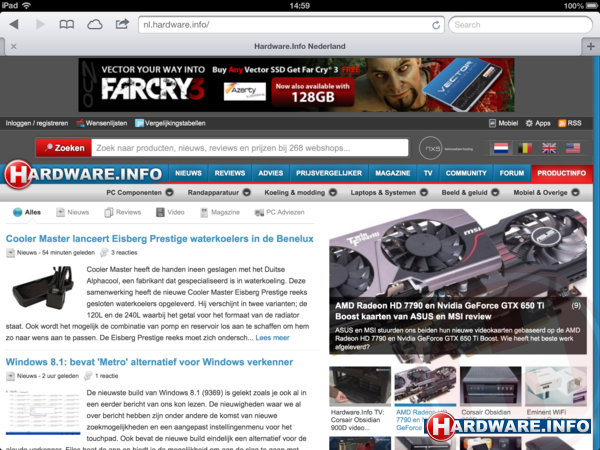Image resolution: width=600 pixels, height=450 pixels.
Task: Click the red Zoeken button
Action: [x=64, y=148]
